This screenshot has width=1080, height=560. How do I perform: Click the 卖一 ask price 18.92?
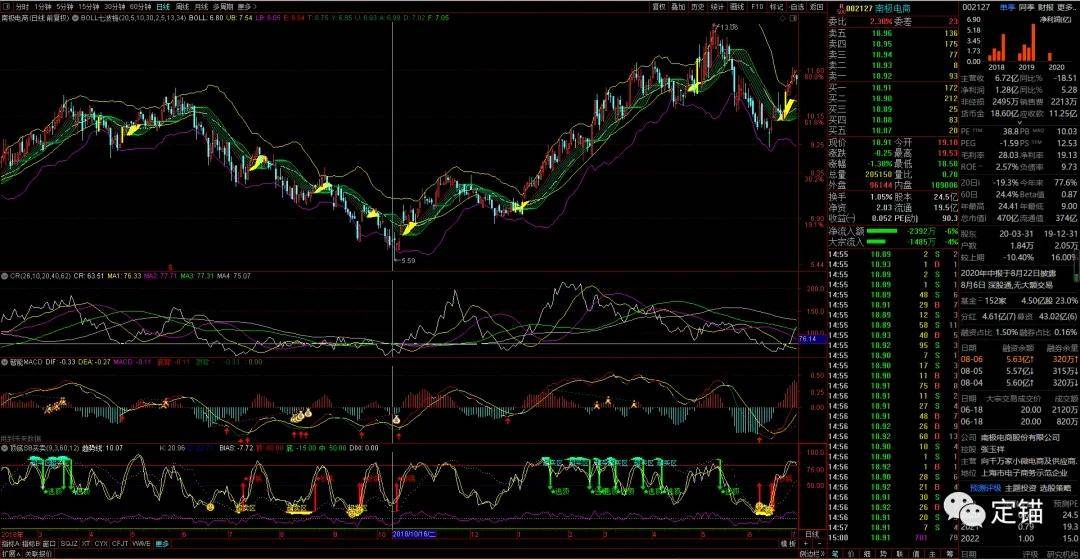pos(882,76)
